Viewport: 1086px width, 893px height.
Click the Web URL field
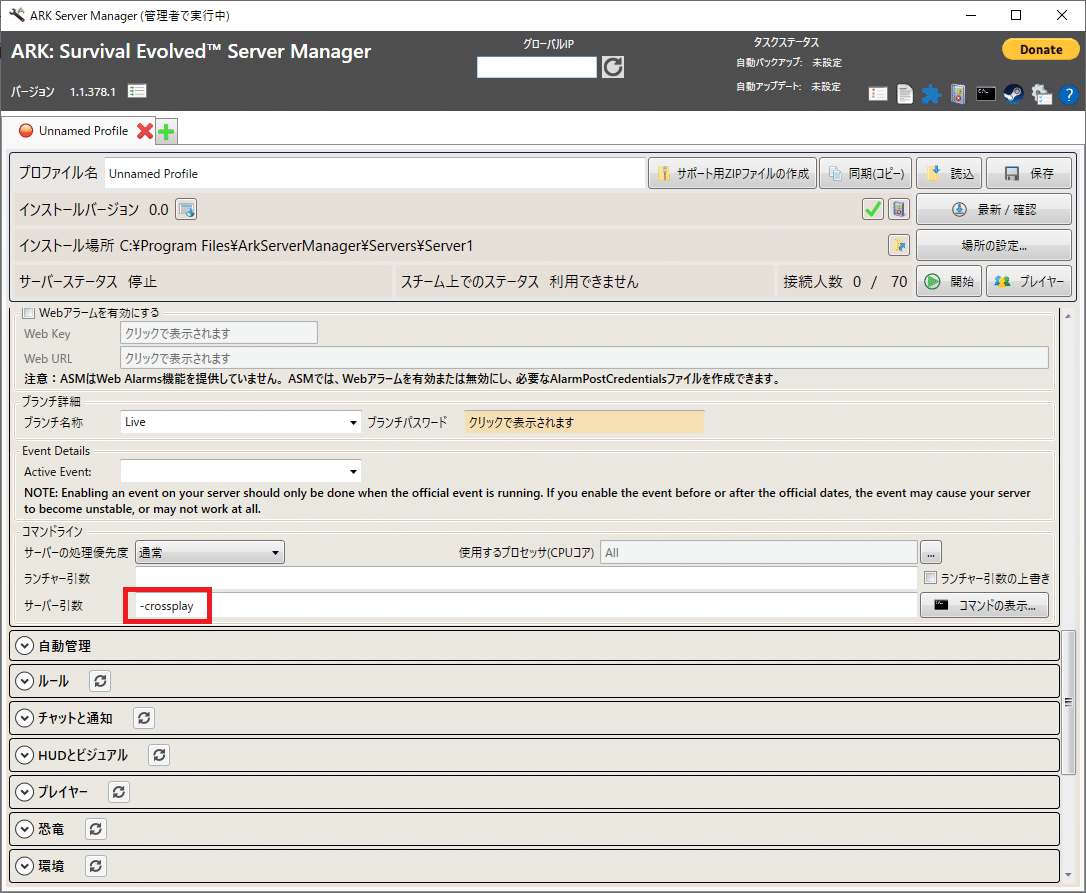pos(584,358)
